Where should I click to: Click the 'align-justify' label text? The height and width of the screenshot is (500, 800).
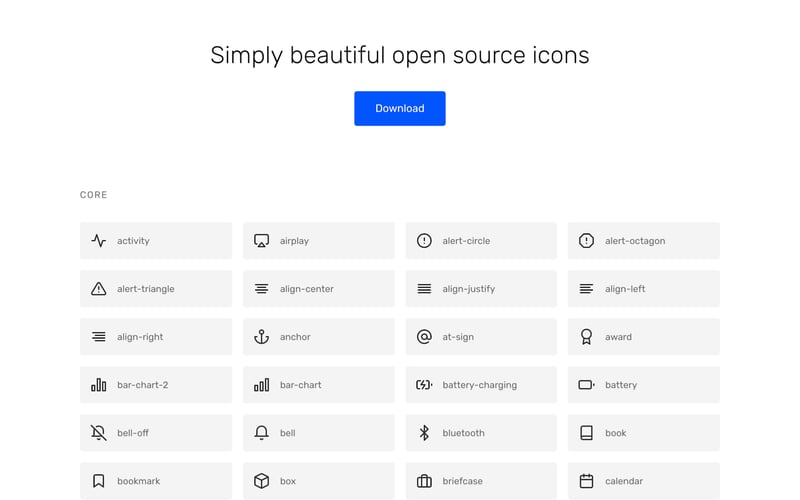tap(468, 289)
